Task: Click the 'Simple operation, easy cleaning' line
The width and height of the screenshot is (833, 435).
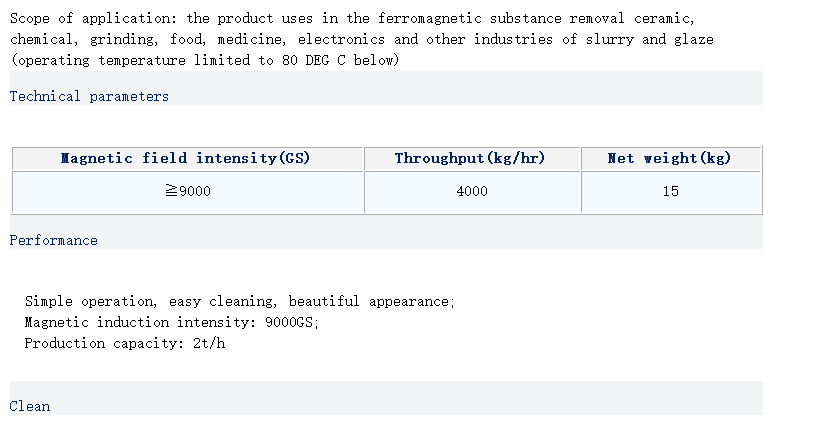Action: click(150, 301)
